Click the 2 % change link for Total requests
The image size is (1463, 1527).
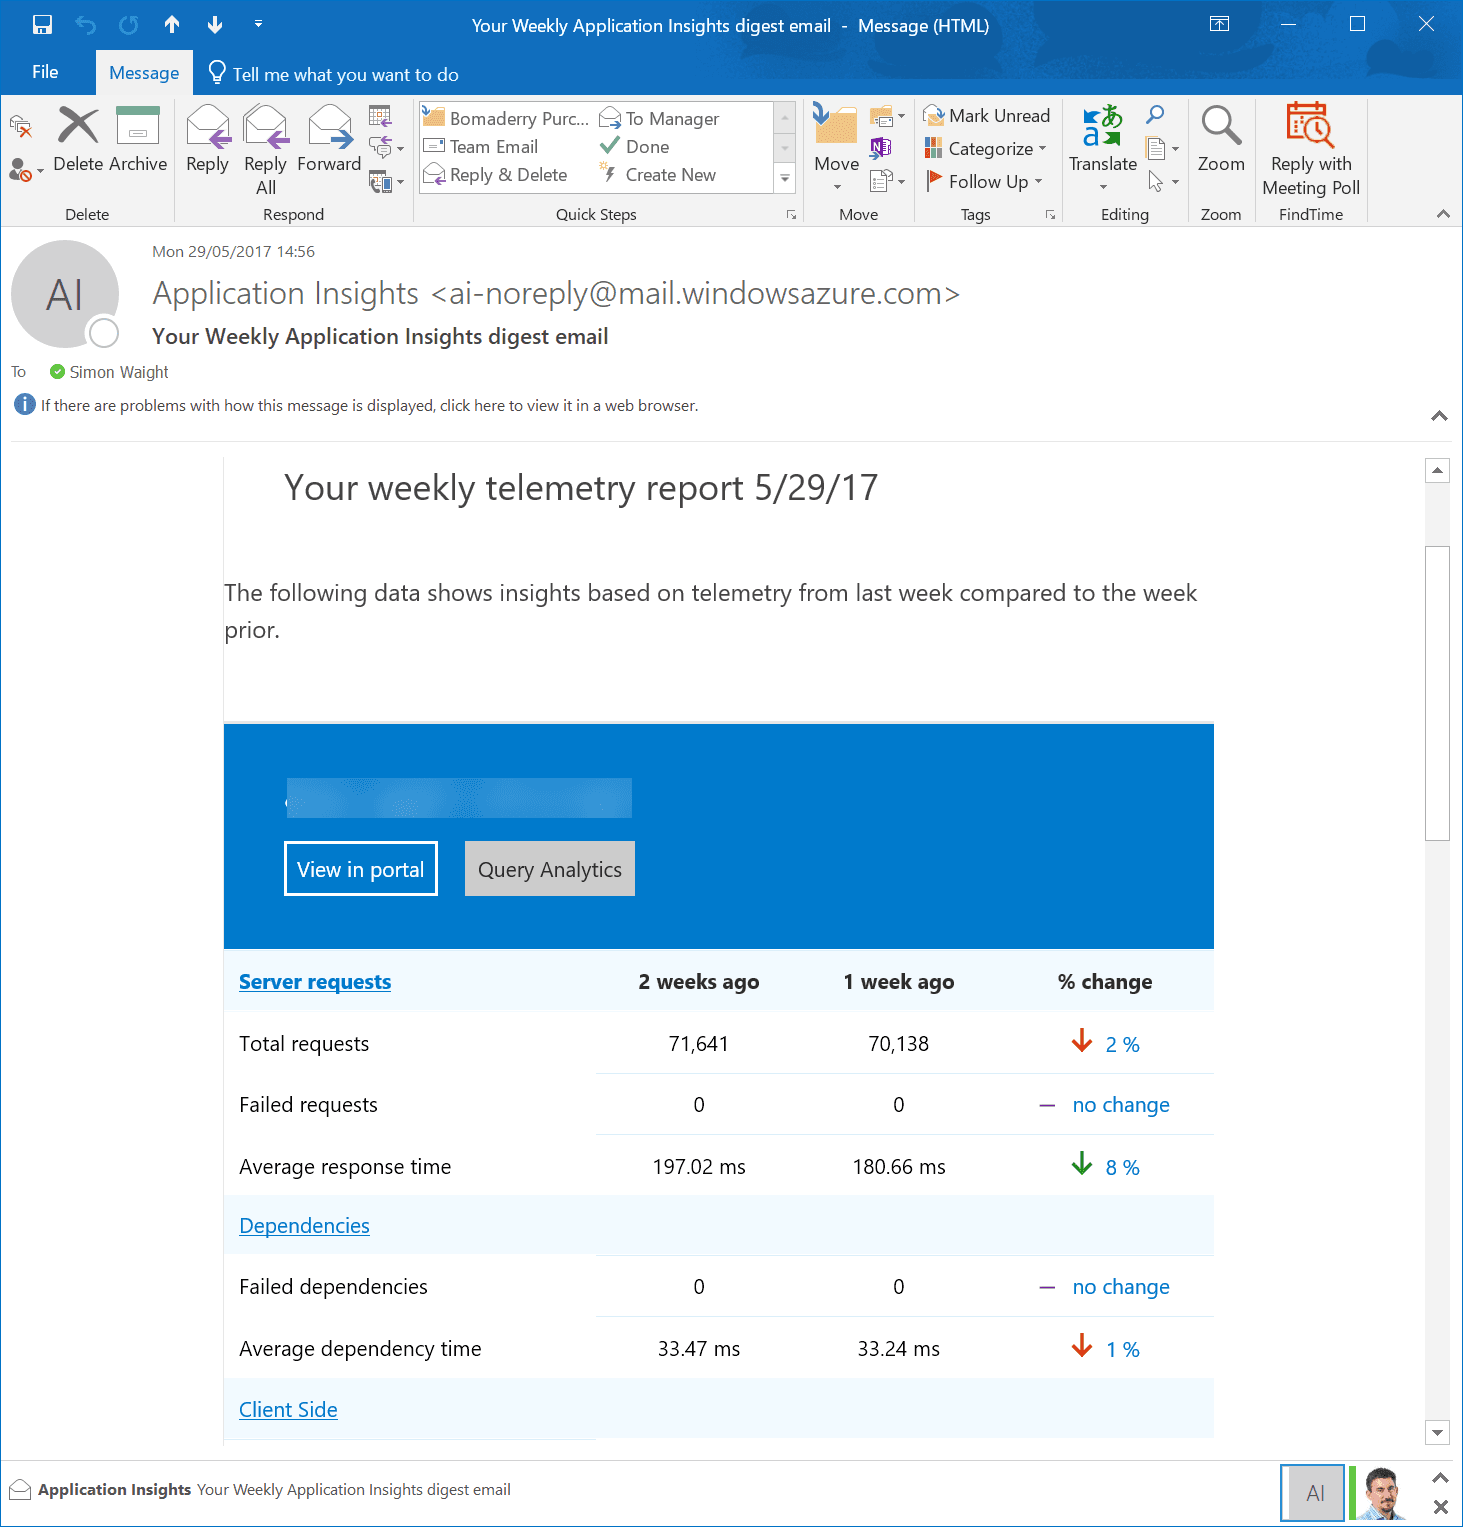point(1122,1045)
